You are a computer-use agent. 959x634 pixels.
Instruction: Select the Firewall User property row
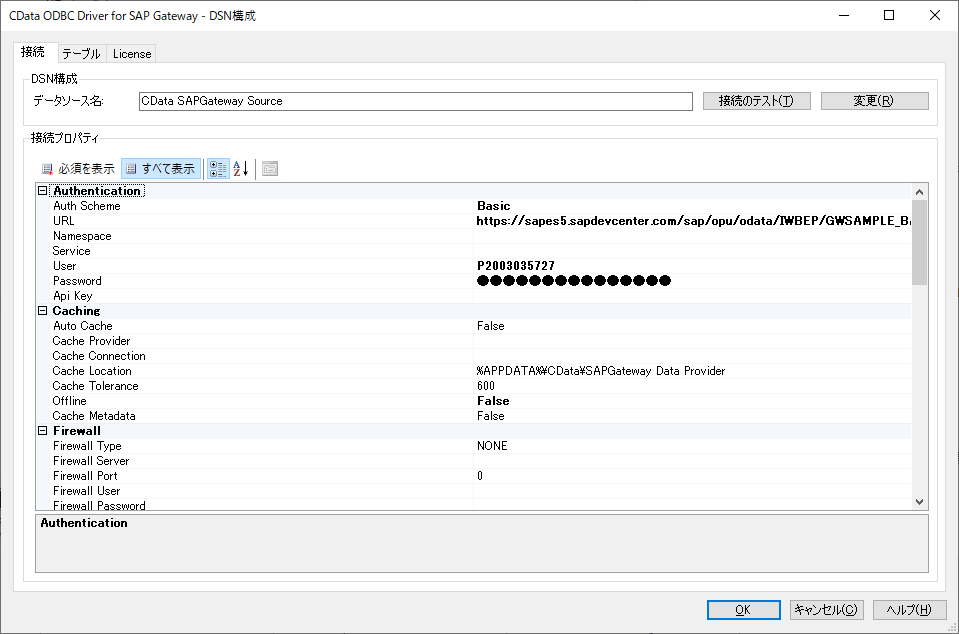[x=481, y=490]
